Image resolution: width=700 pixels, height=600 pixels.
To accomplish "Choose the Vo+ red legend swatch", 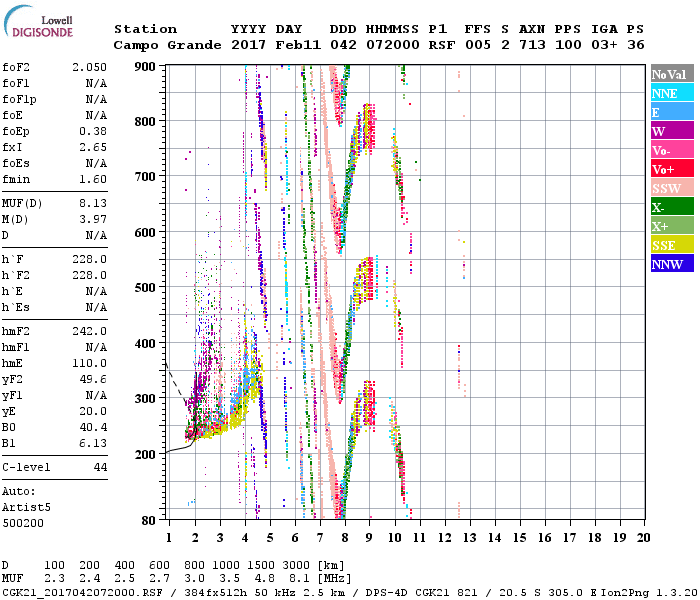I will (x=668, y=169).
